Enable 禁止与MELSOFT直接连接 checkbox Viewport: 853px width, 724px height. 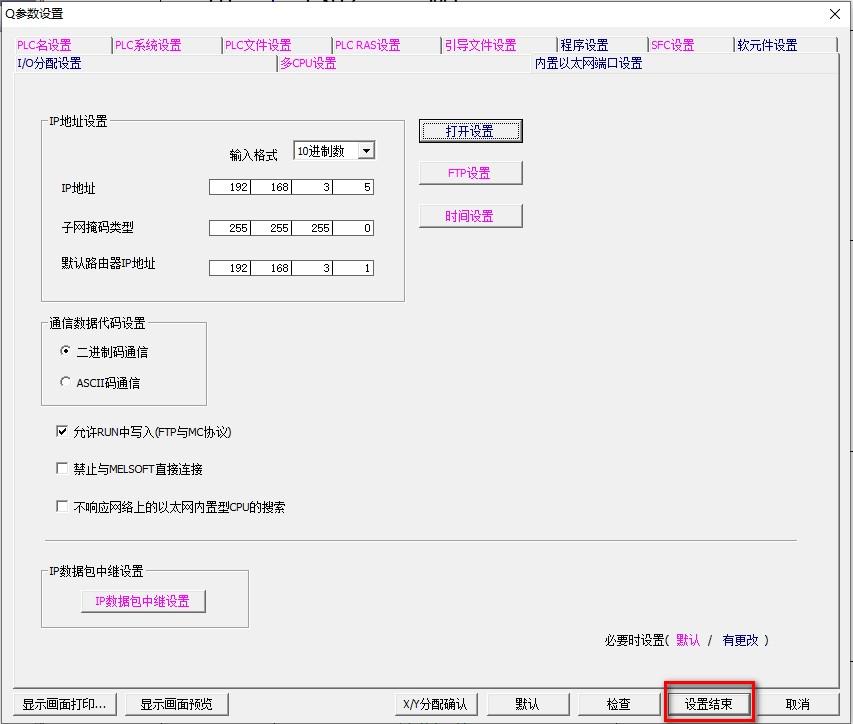[x=62, y=468]
